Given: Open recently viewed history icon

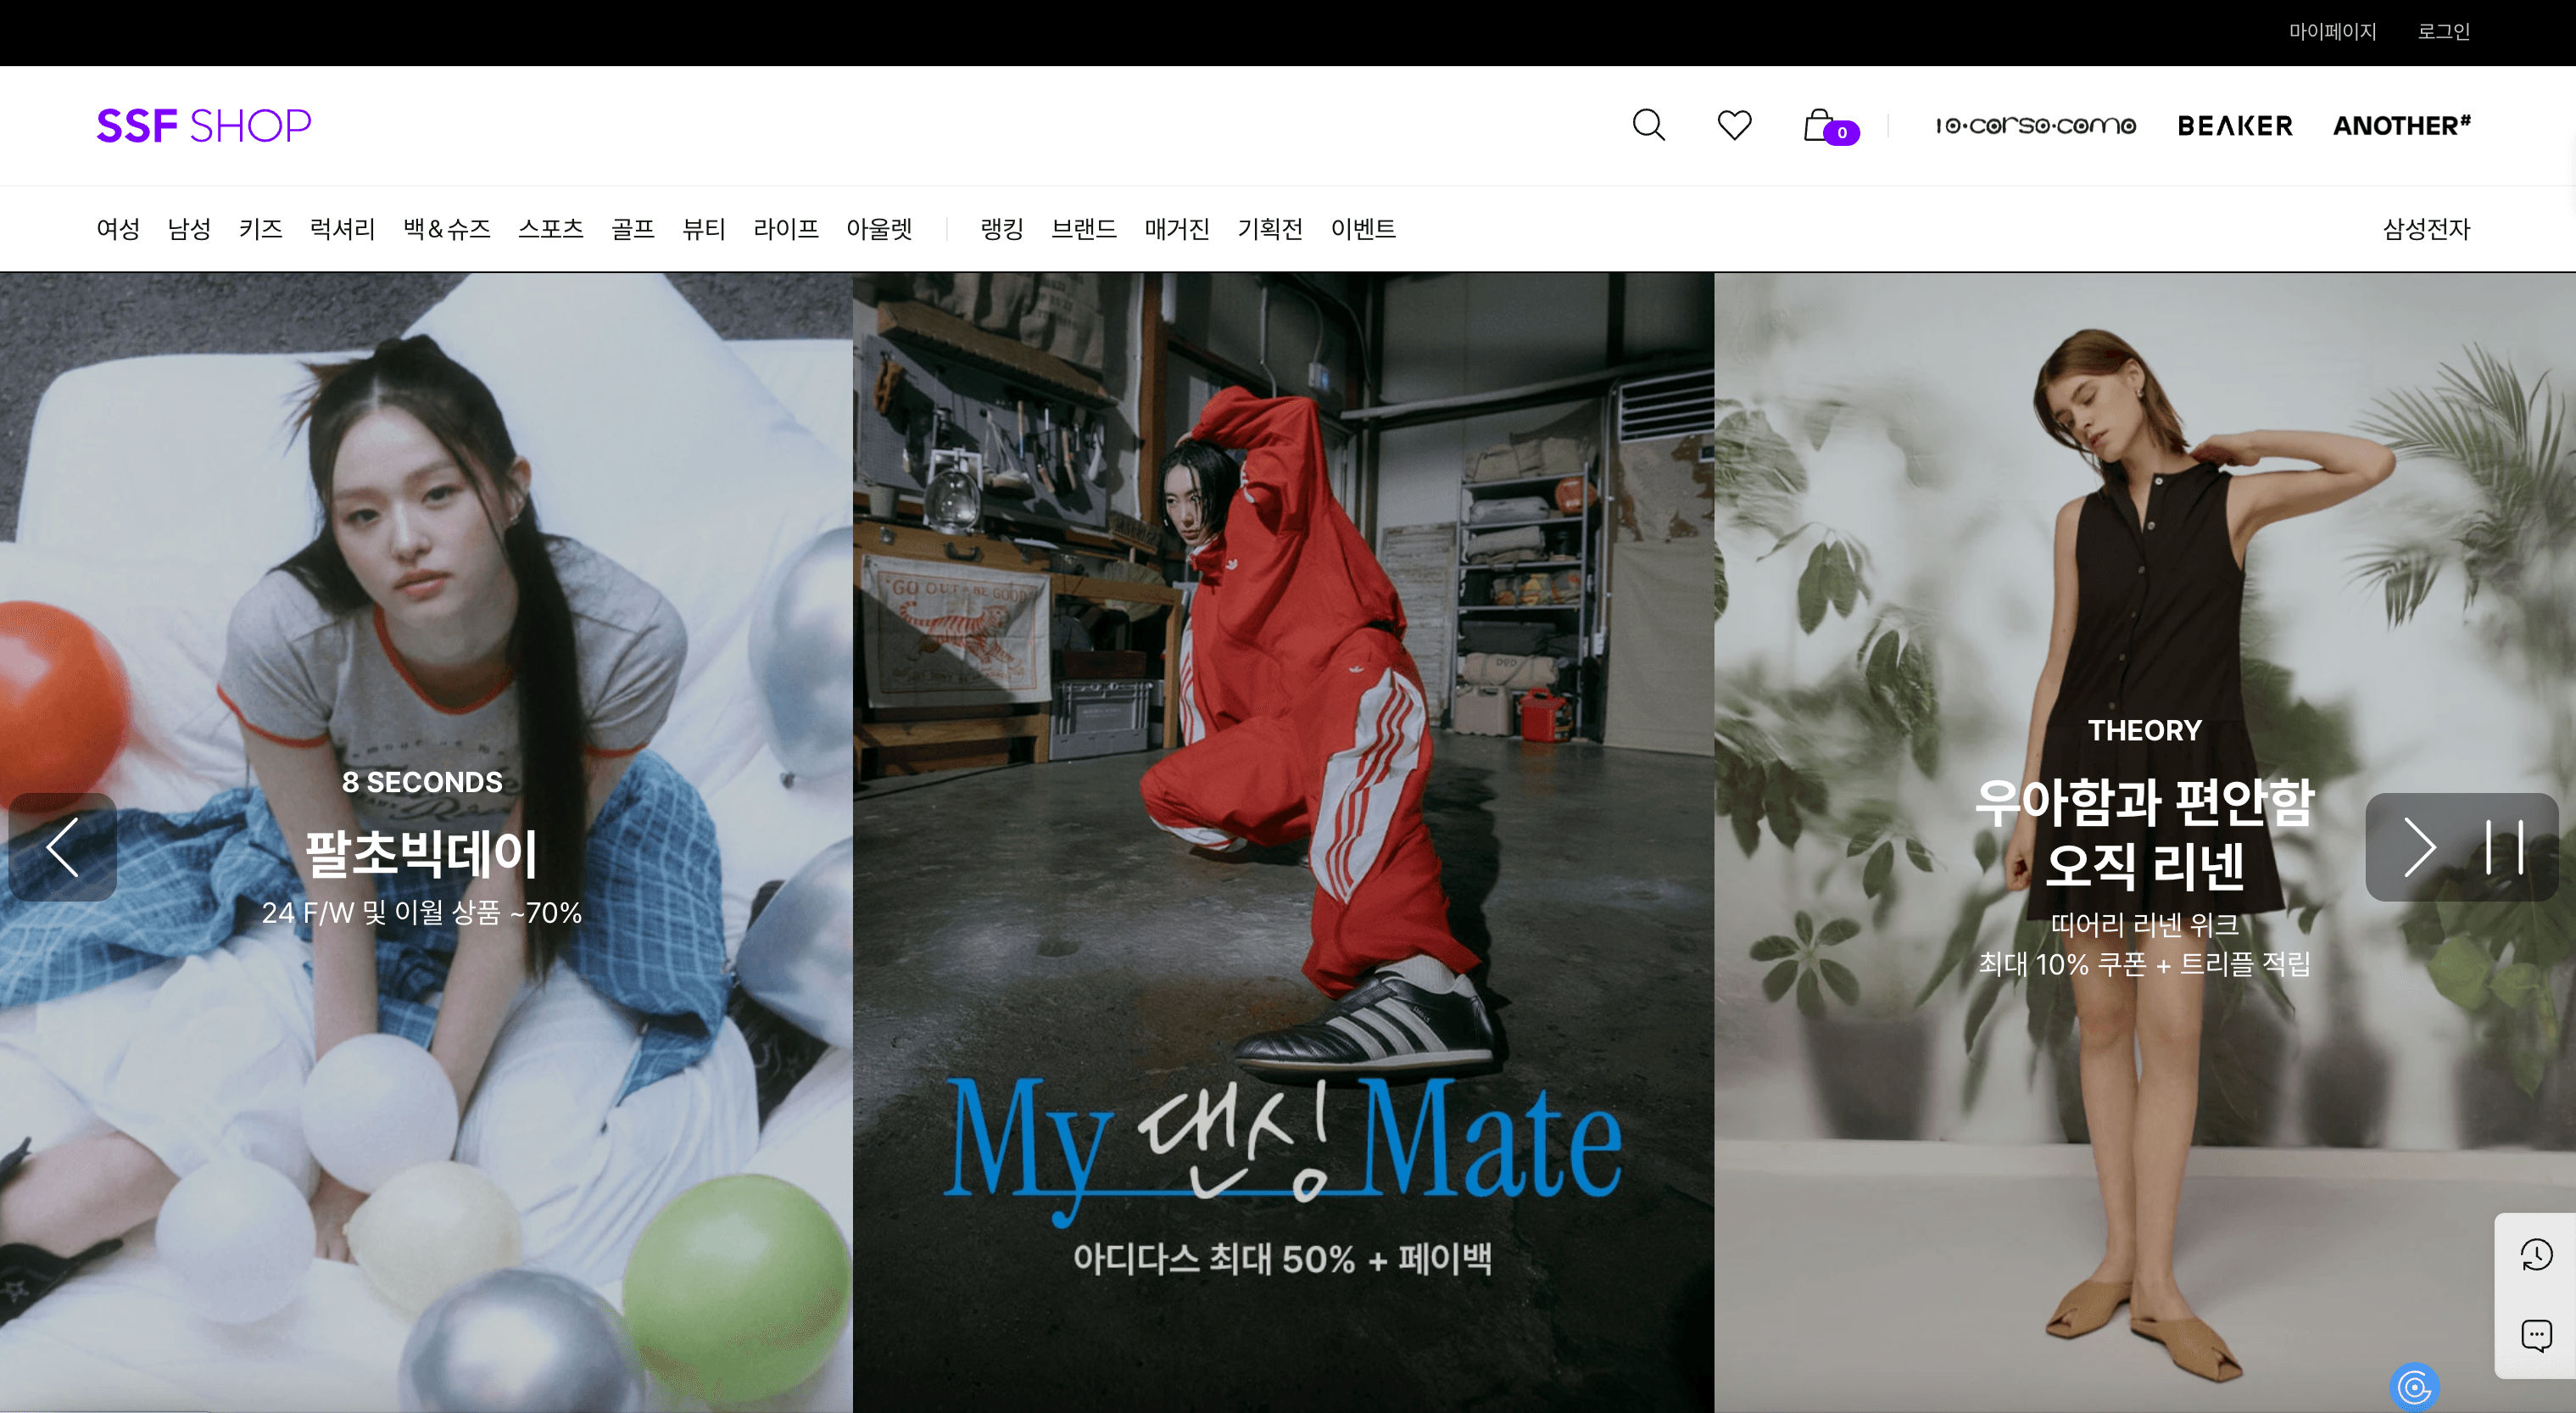Looking at the screenshot, I should point(2536,1255).
